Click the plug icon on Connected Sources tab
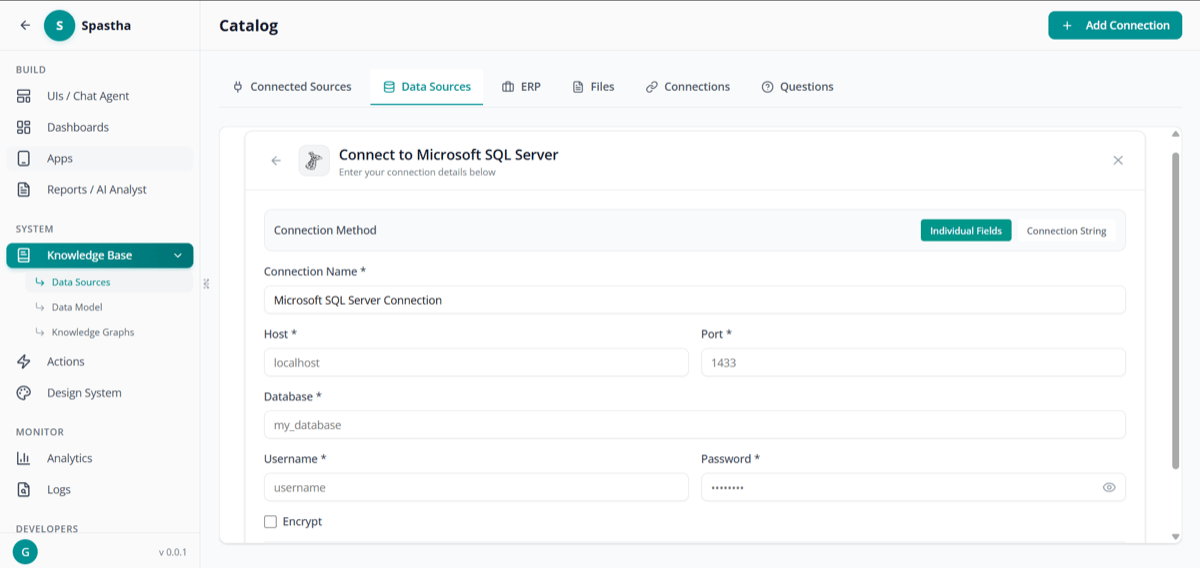Screen dimensions: 1200x568 [x=238, y=87]
